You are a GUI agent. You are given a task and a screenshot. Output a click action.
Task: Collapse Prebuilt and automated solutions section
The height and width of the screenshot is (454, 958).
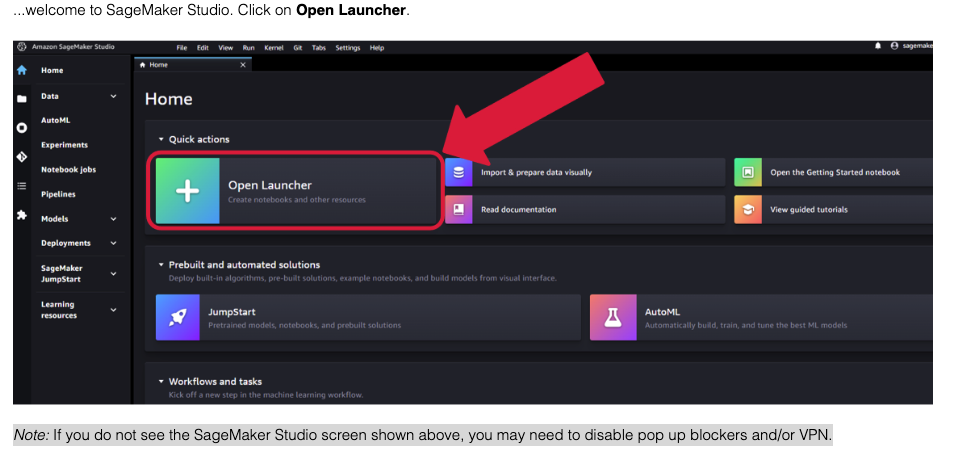pos(161,265)
